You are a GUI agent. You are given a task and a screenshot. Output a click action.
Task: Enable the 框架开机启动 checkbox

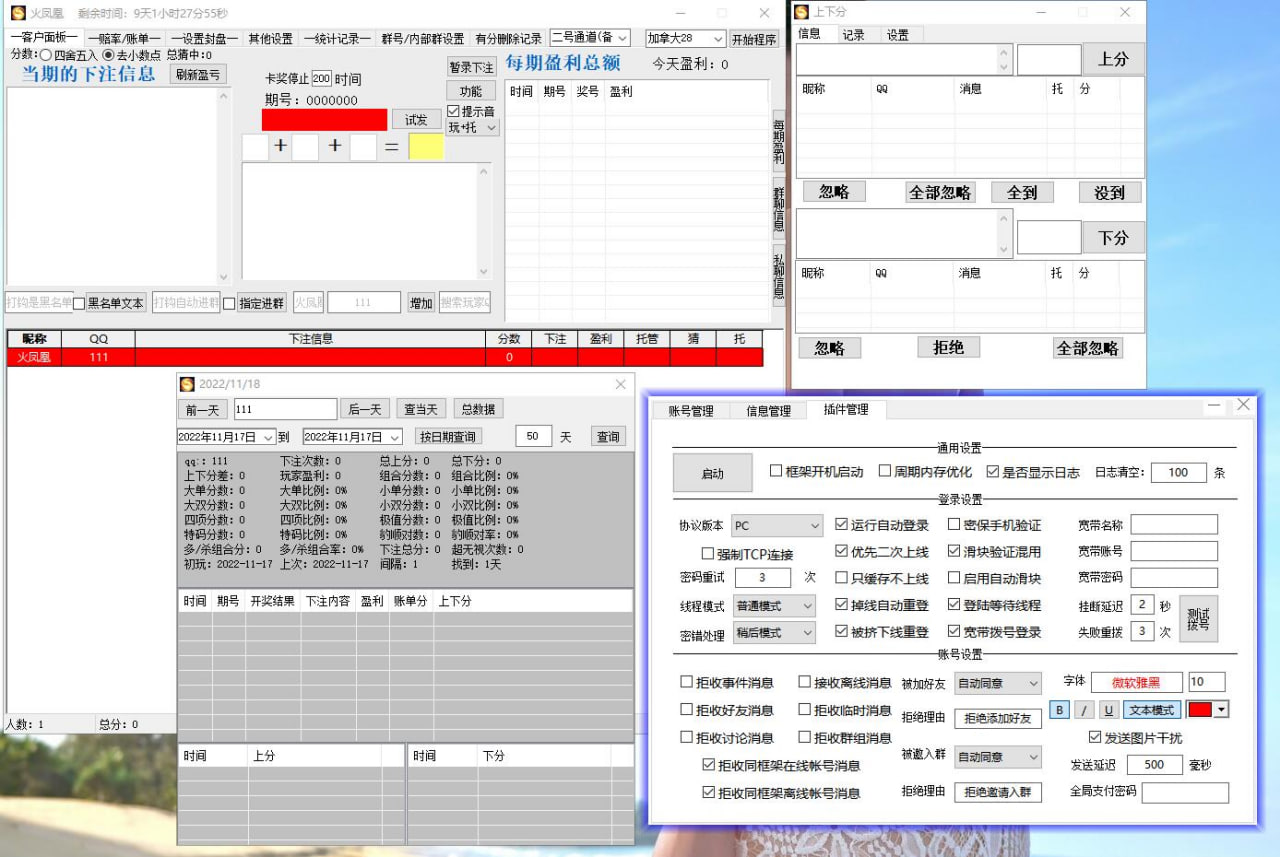click(776, 472)
